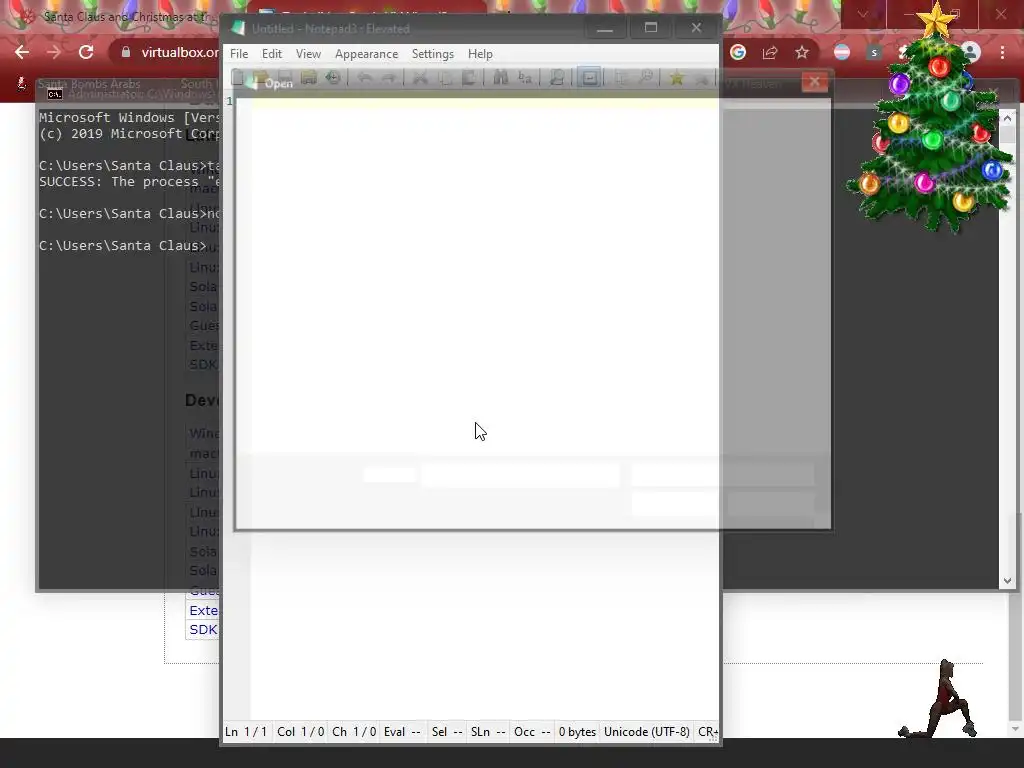Bookmark this page with the star icon
This screenshot has width=1024, height=768.
(x=802, y=52)
